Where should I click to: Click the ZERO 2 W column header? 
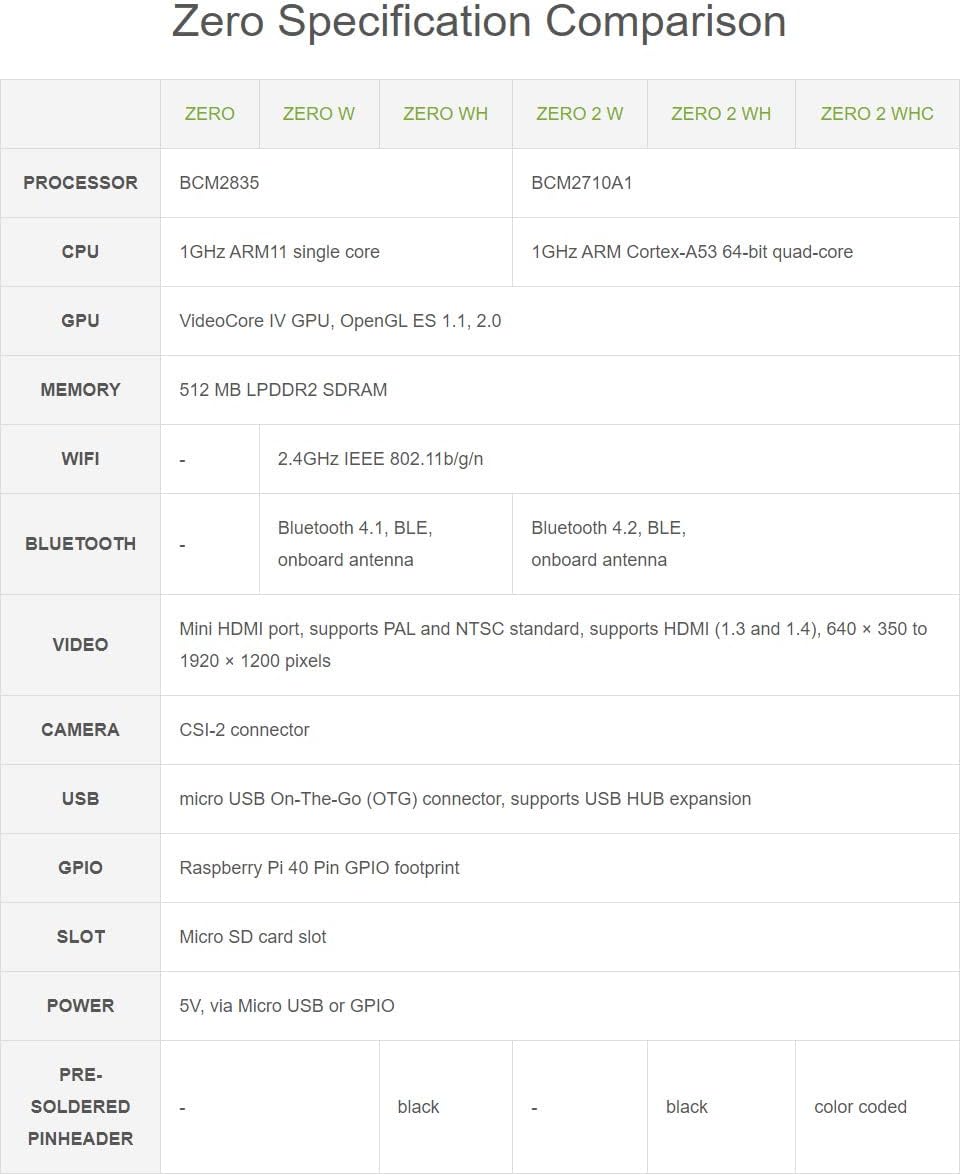579,114
